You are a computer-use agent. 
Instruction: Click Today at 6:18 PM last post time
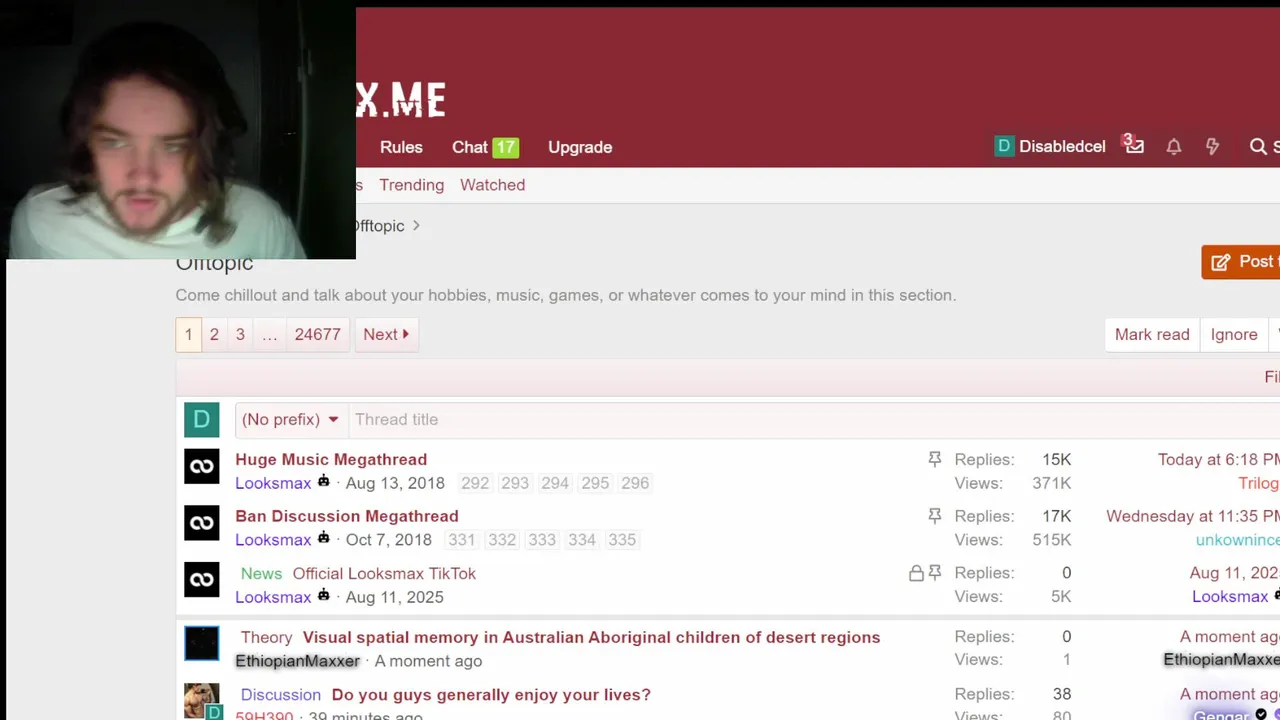coord(1218,459)
